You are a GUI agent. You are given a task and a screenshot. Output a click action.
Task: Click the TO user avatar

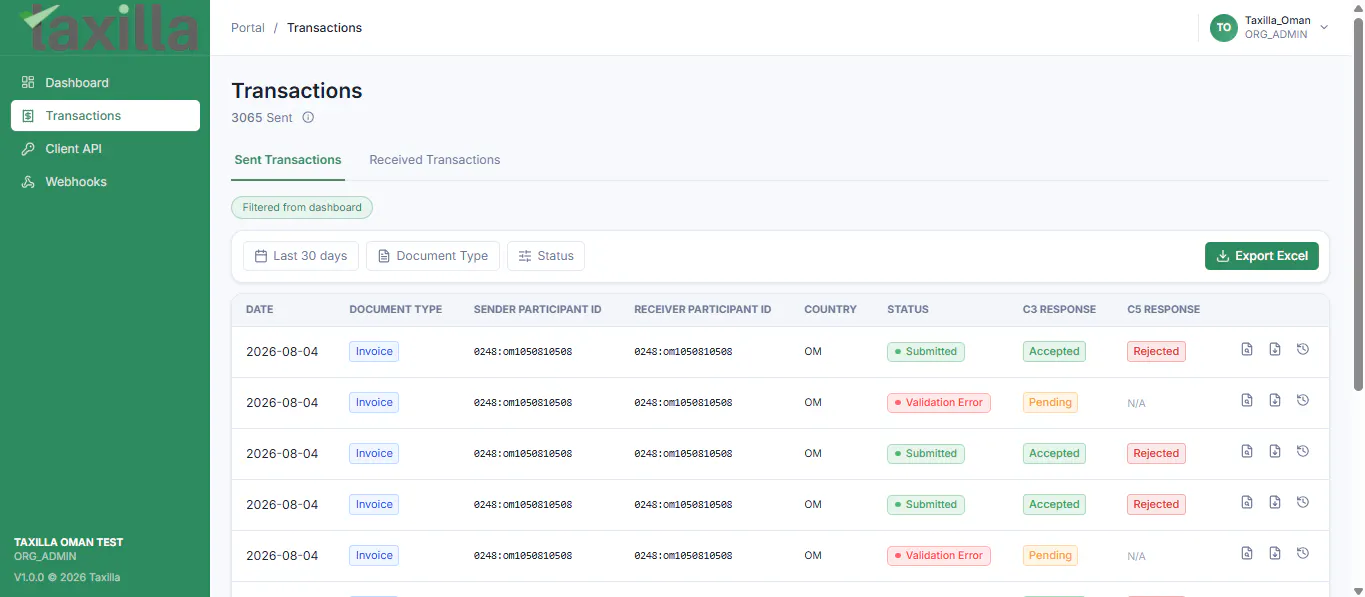click(x=1224, y=28)
